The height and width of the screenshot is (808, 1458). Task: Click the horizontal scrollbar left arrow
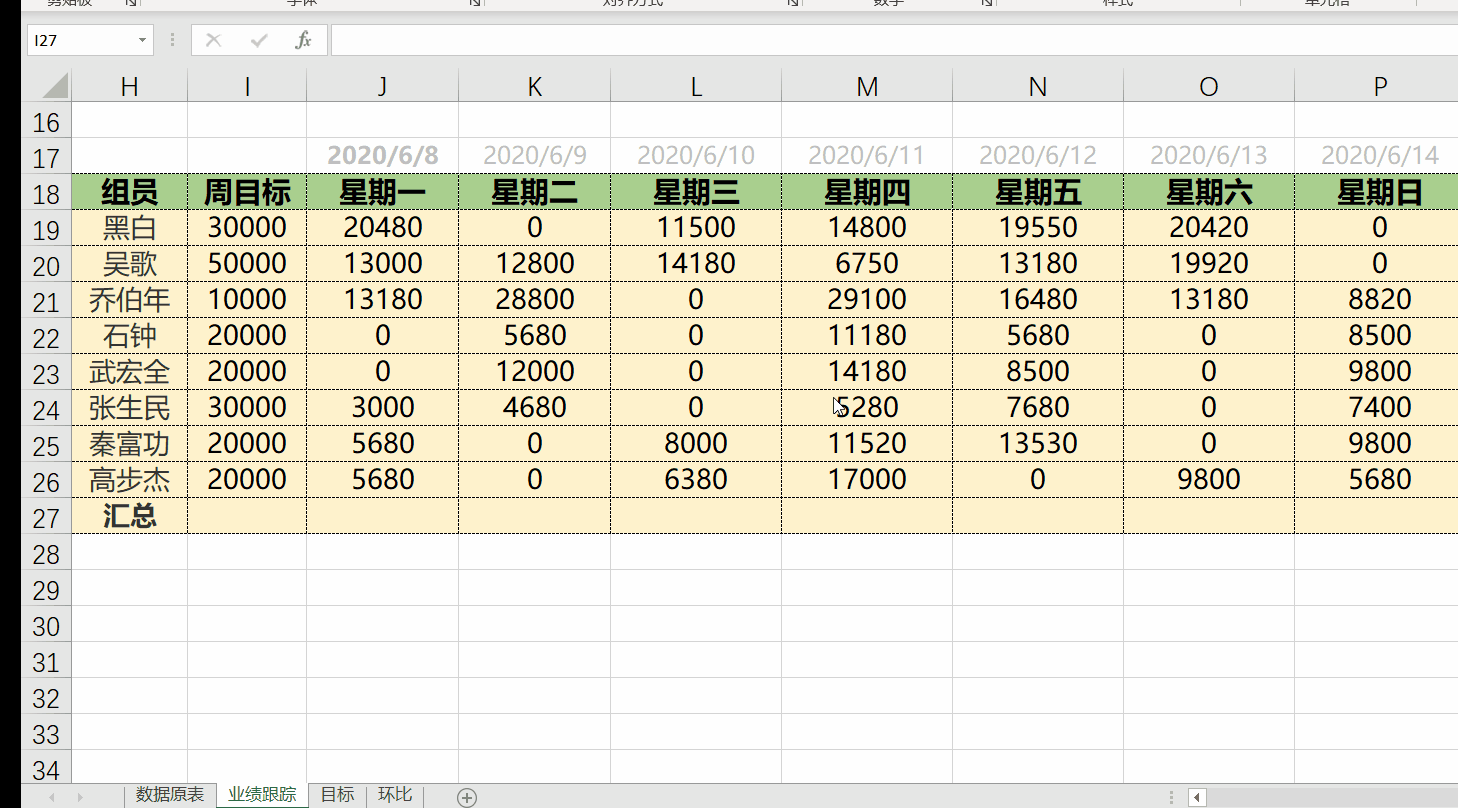[x=1197, y=797]
